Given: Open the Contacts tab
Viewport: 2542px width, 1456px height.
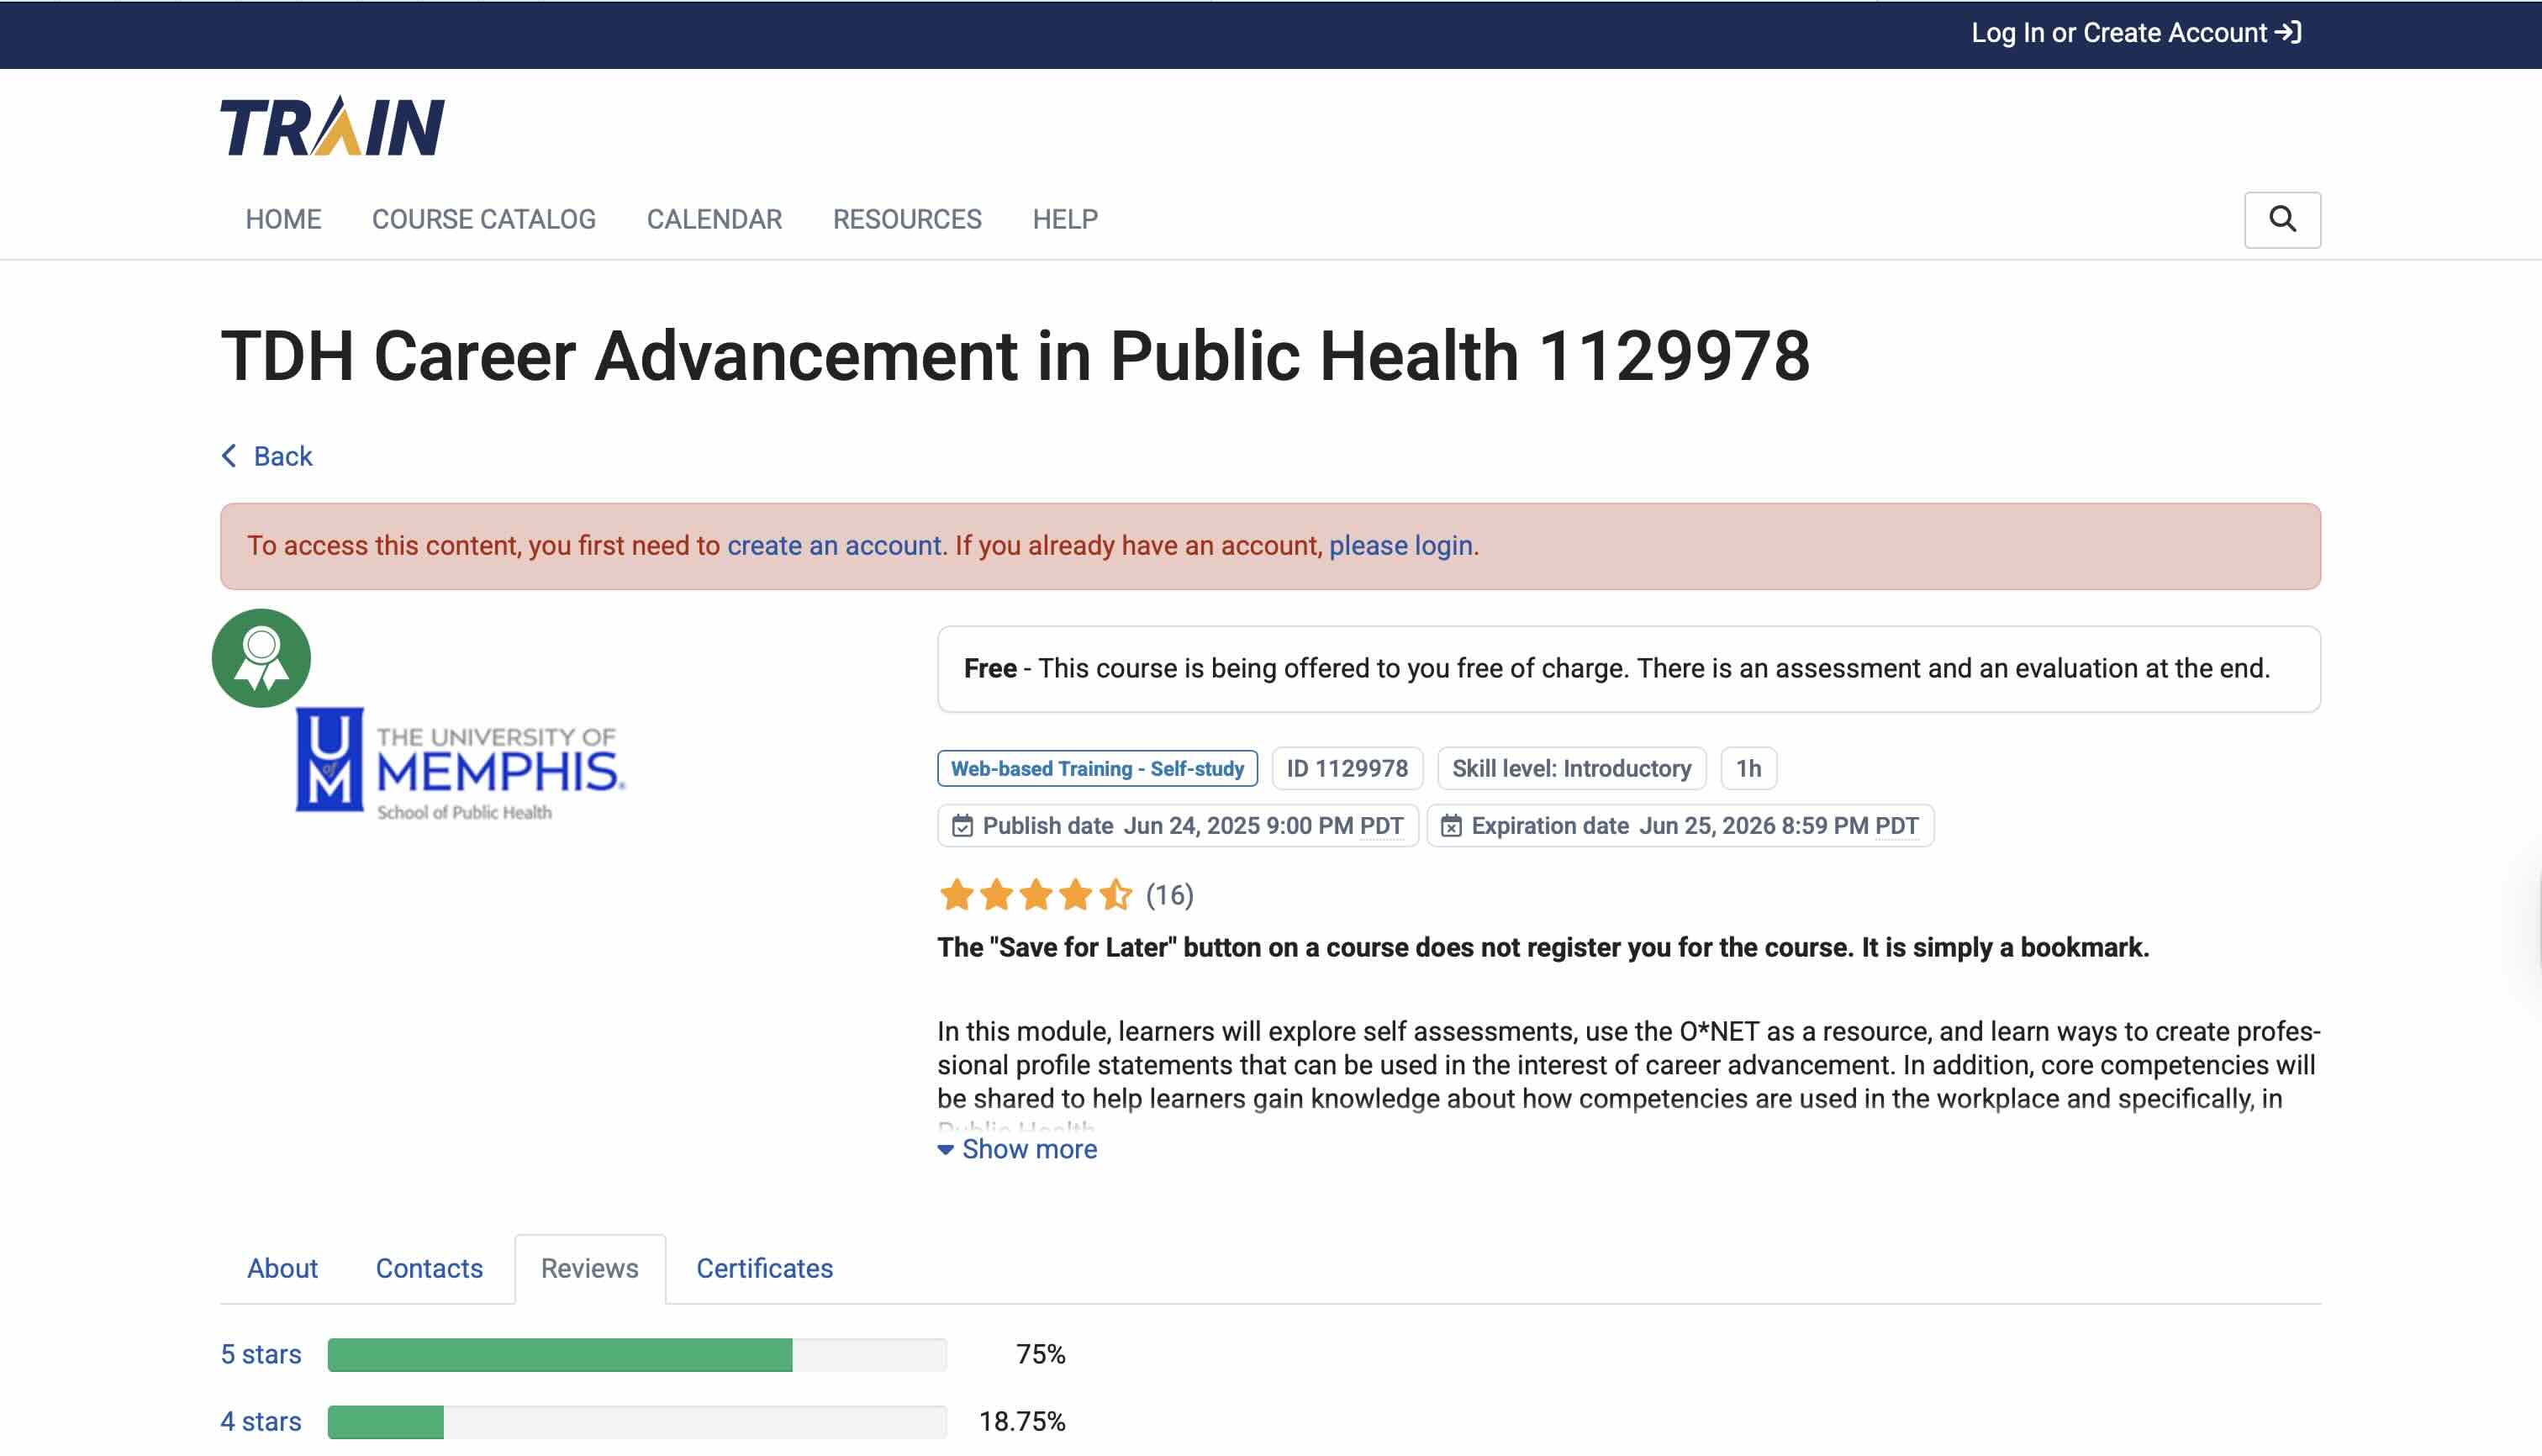Looking at the screenshot, I should pyautogui.click(x=429, y=1268).
